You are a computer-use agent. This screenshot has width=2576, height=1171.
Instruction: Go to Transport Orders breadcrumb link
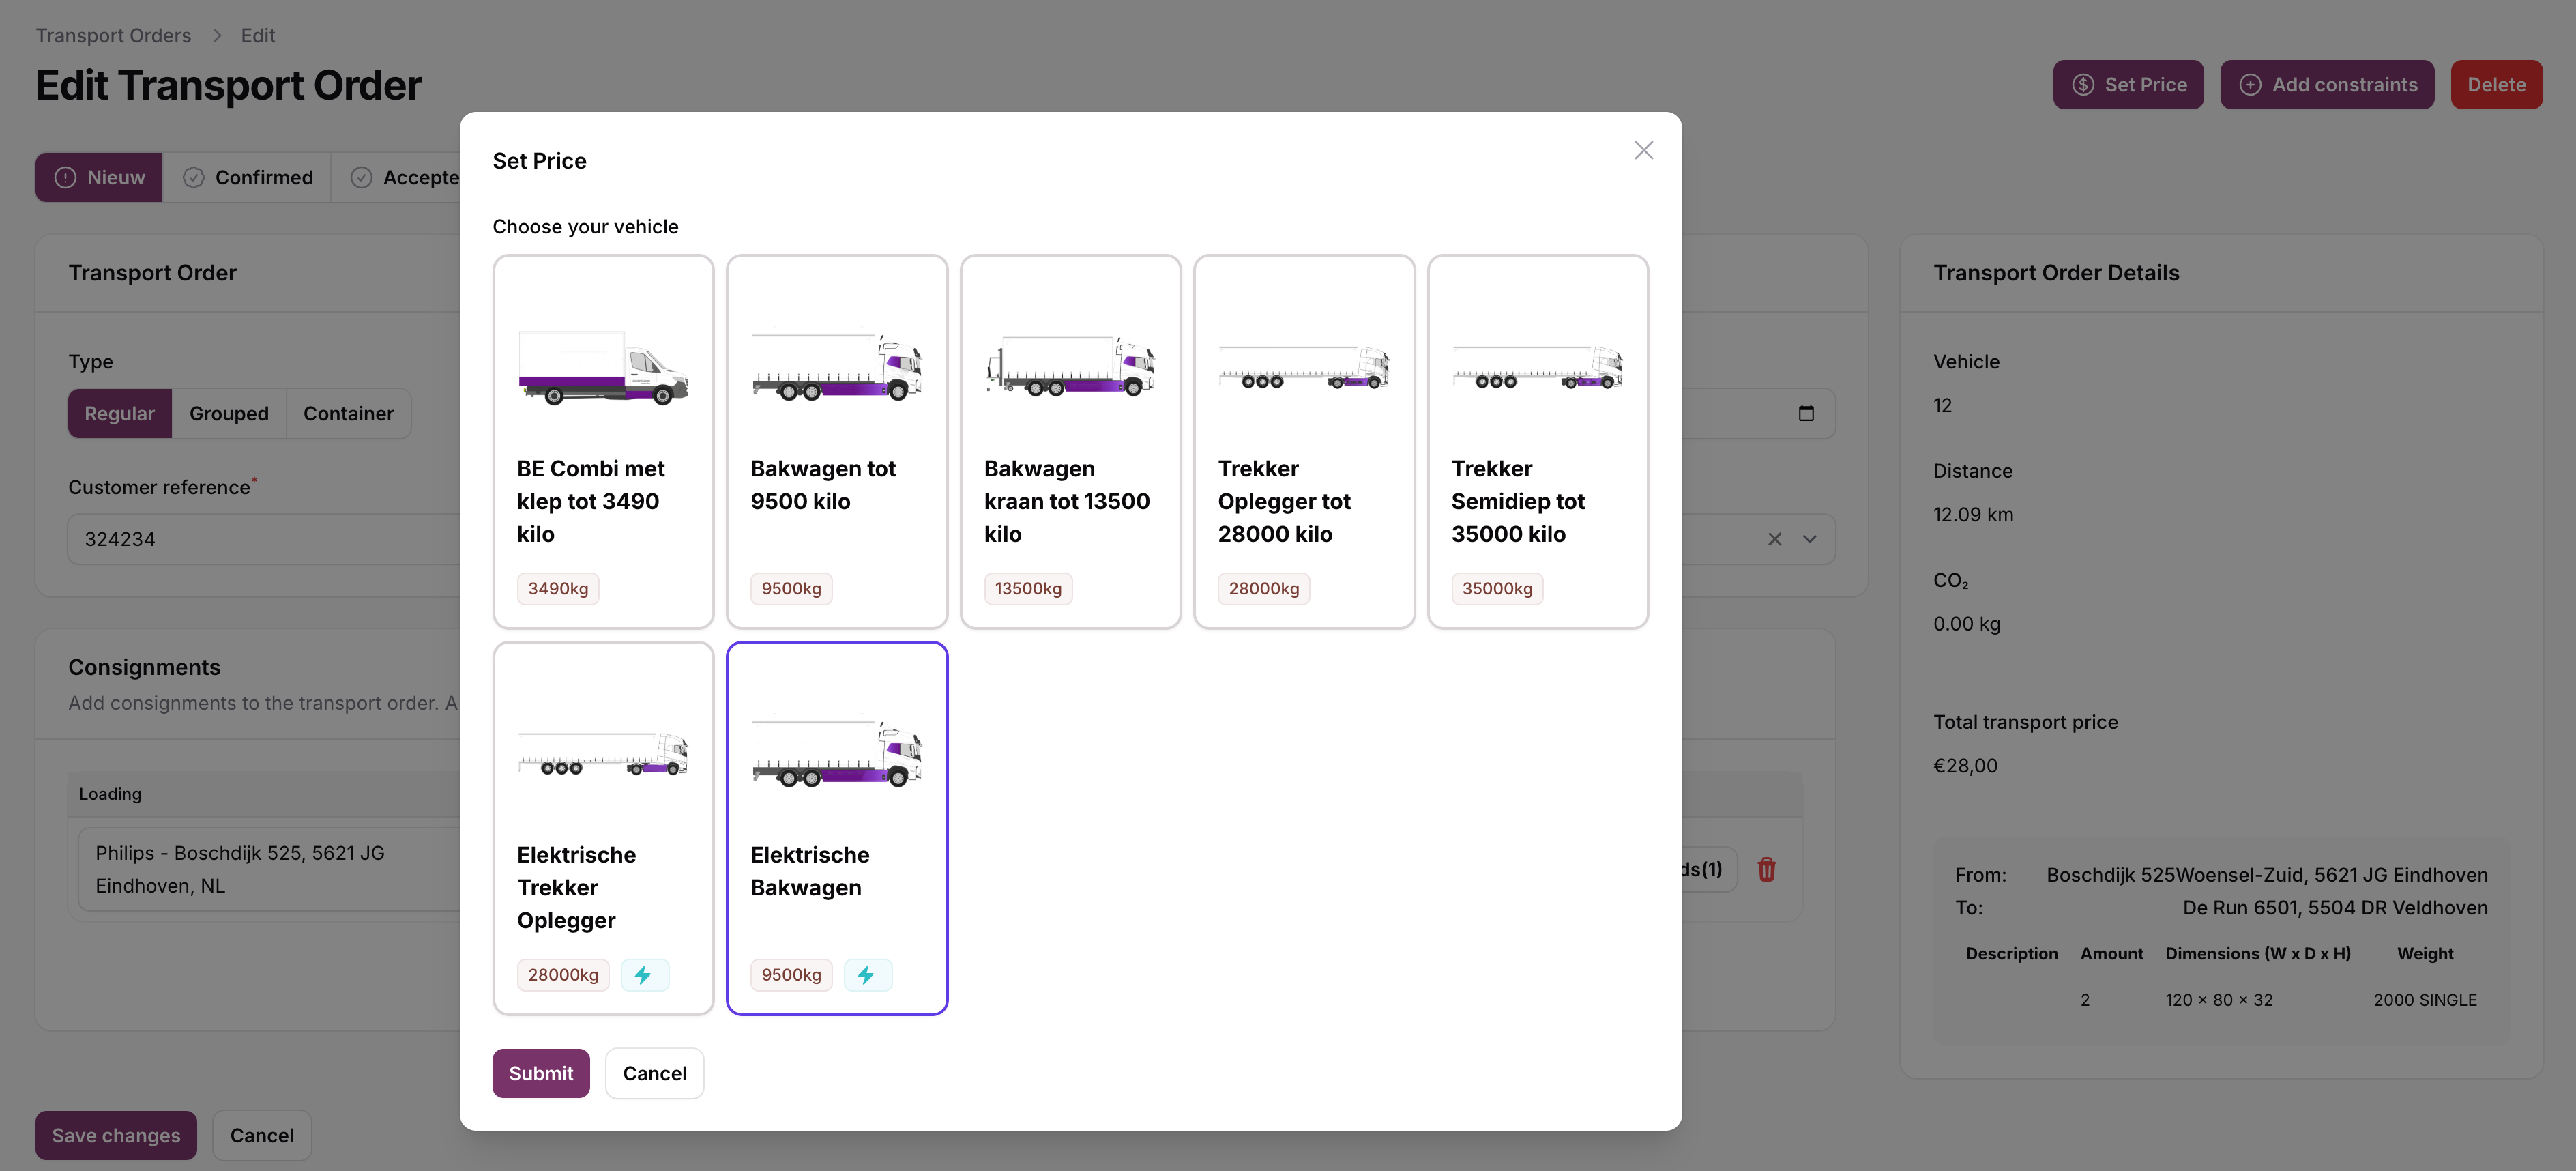(113, 35)
